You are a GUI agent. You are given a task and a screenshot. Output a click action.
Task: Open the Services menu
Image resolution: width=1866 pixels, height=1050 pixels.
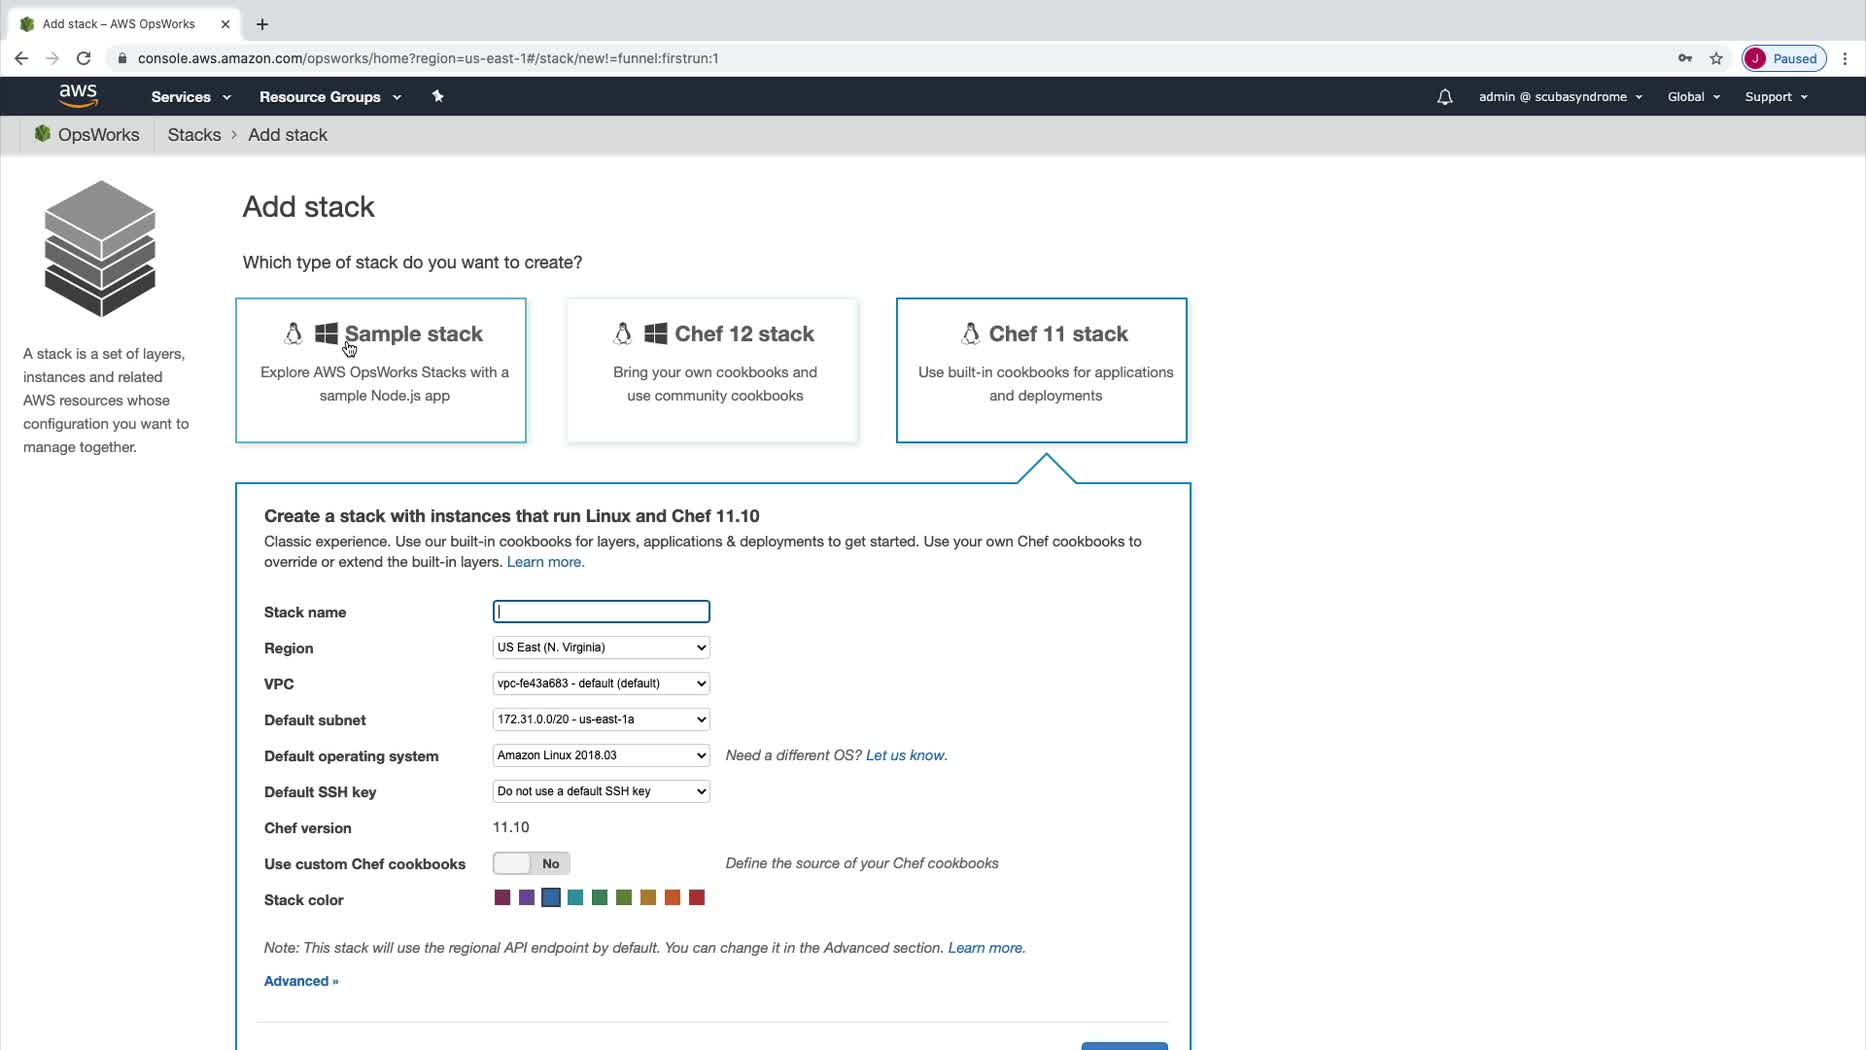(x=190, y=97)
